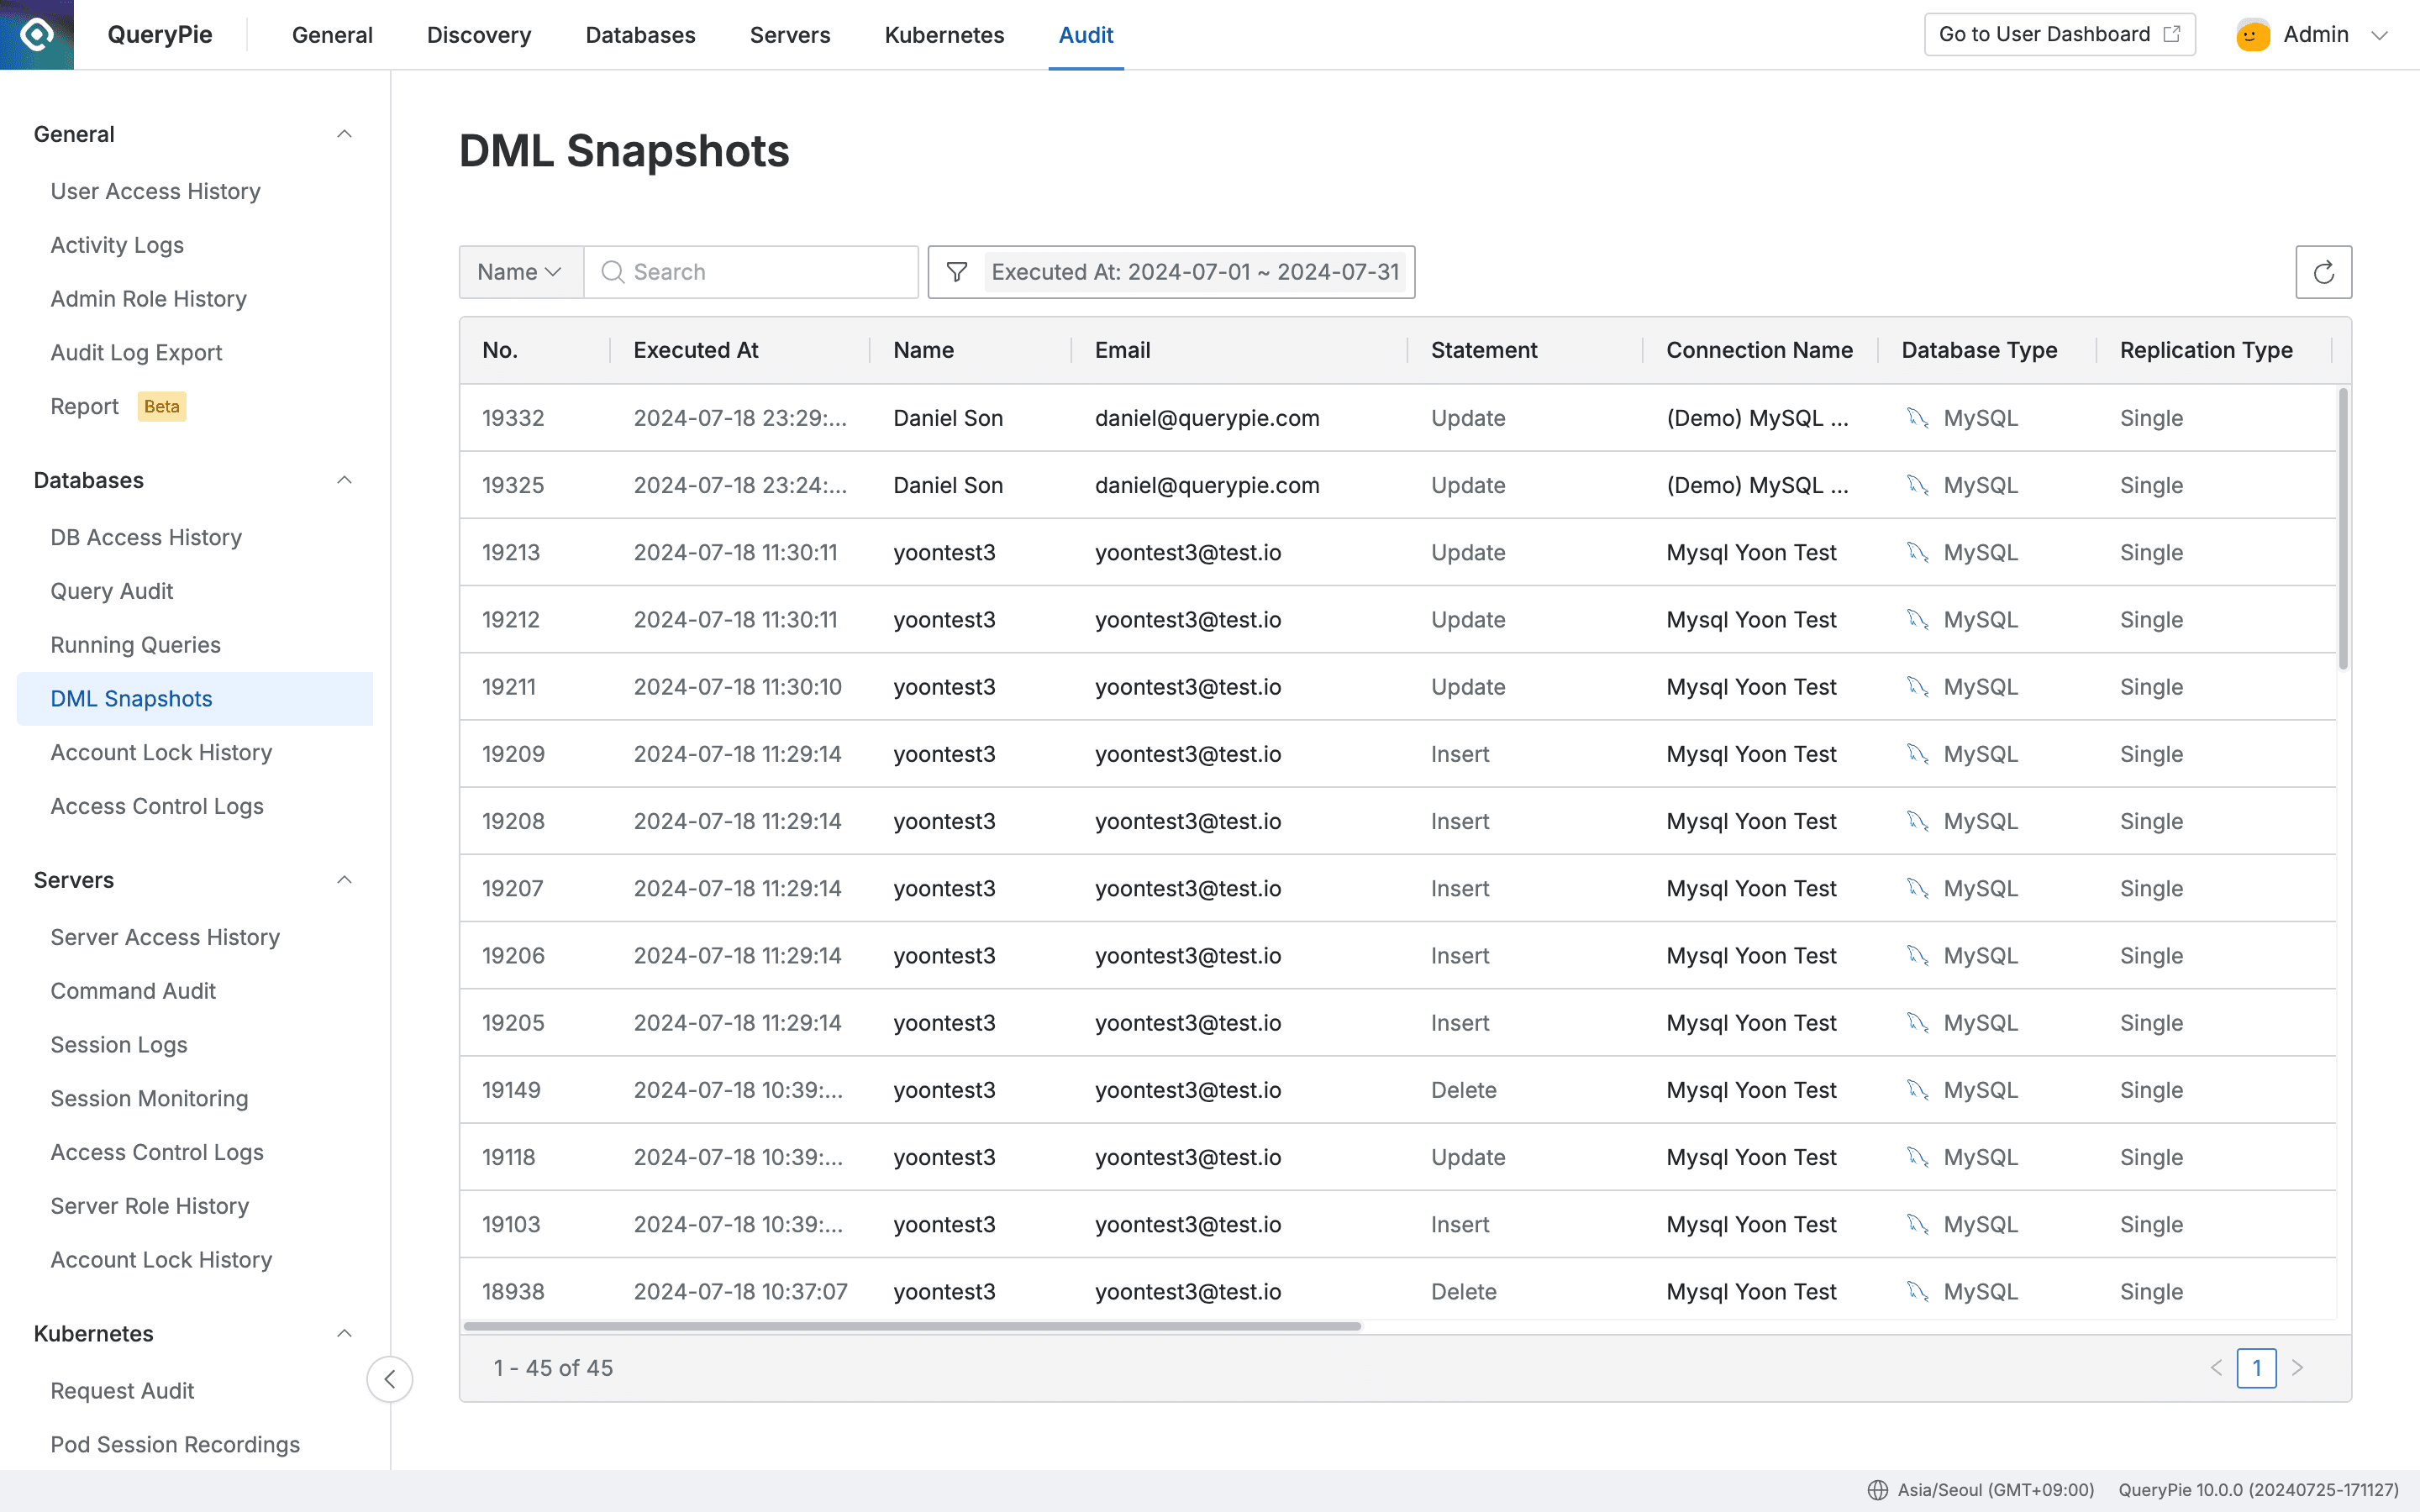Click the external link icon beside Go to User Dashboard
The width and height of the screenshot is (2420, 1512).
[x=2172, y=33]
